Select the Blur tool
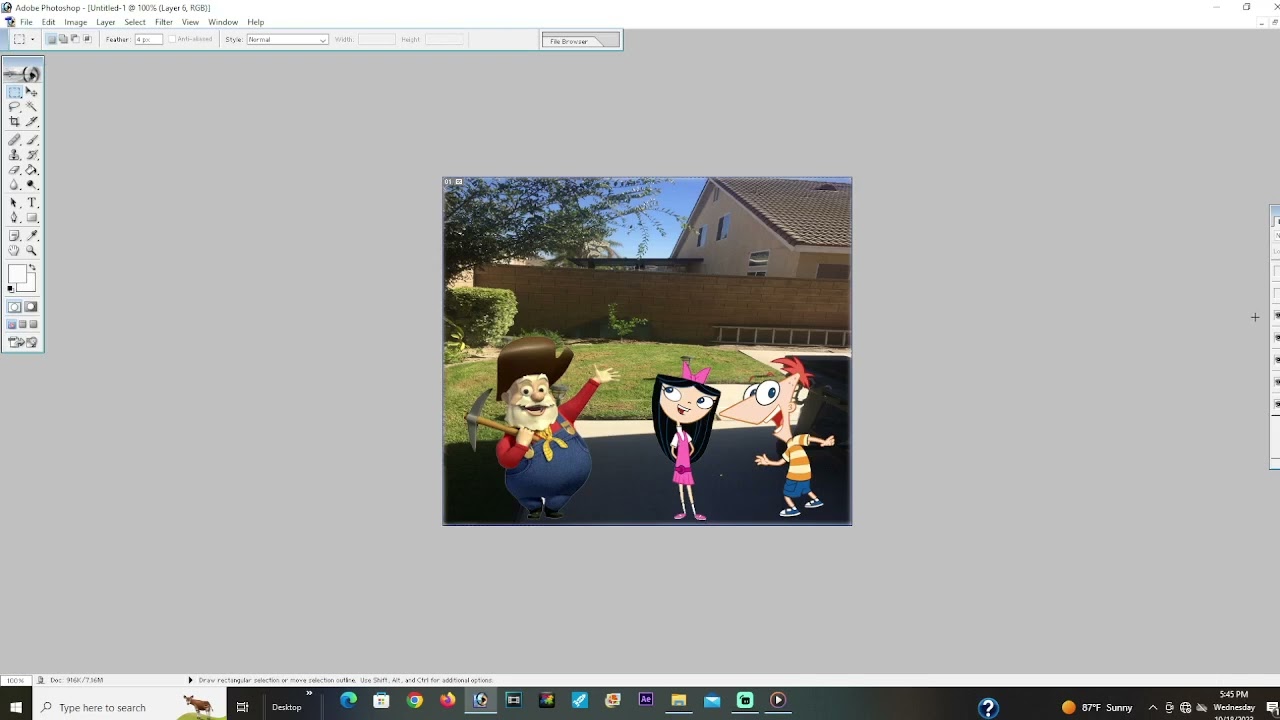1280x720 pixels. [x=14, y=185]
